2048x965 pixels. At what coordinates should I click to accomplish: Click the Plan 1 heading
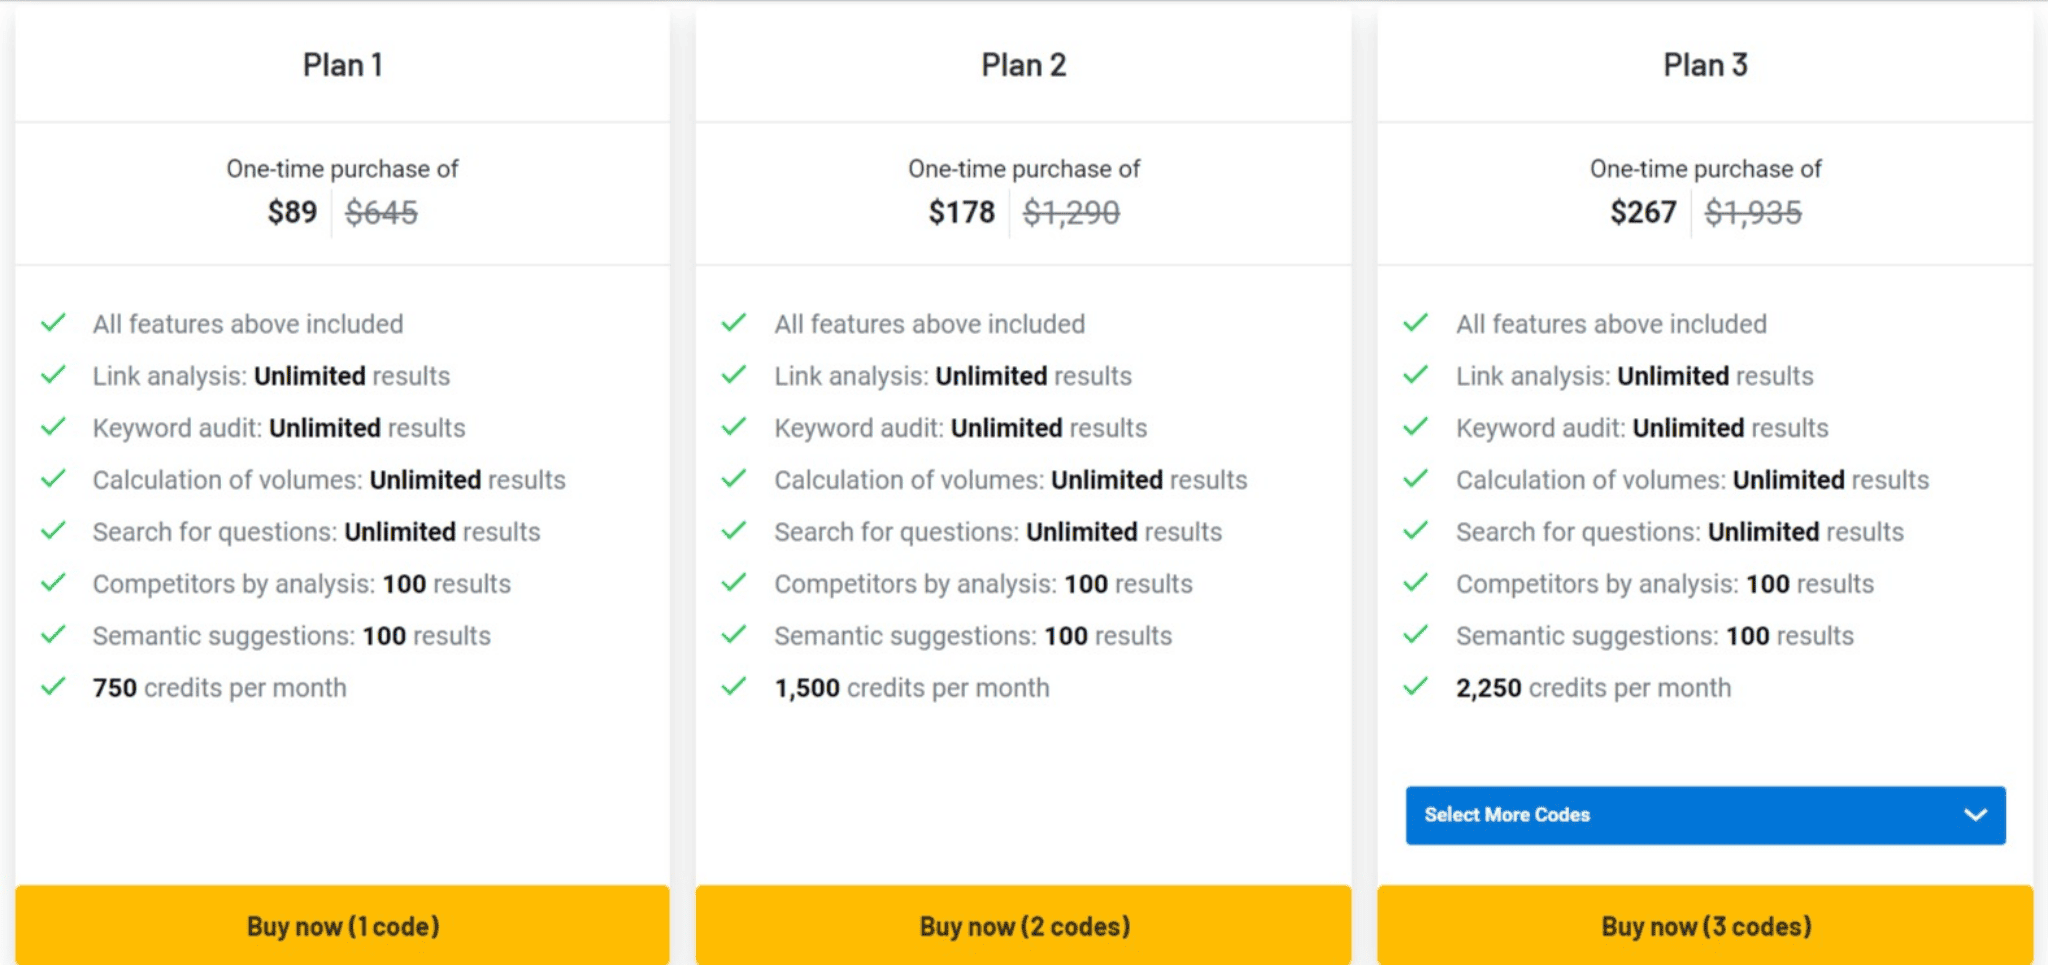(342, 65)
